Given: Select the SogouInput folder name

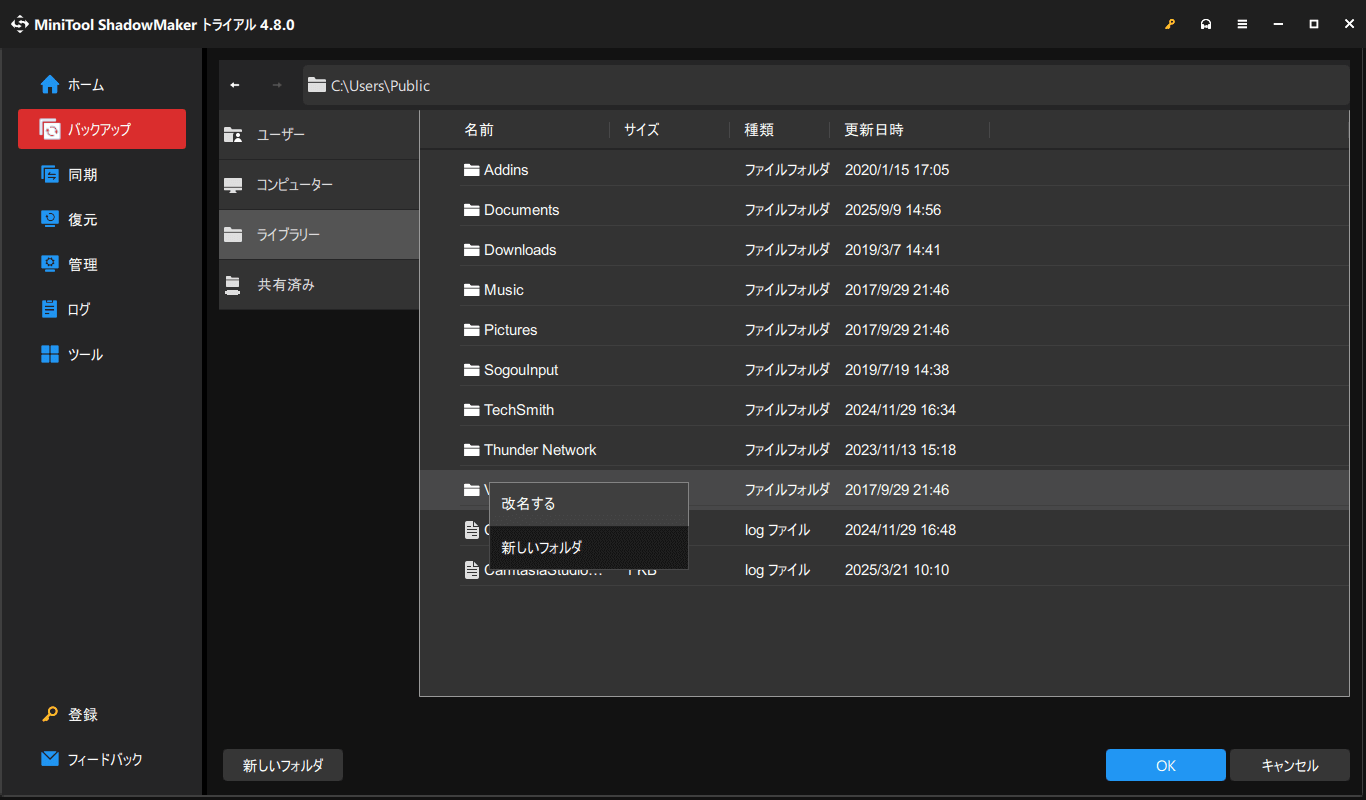Looking at the screenshot, I should (521, 370).
